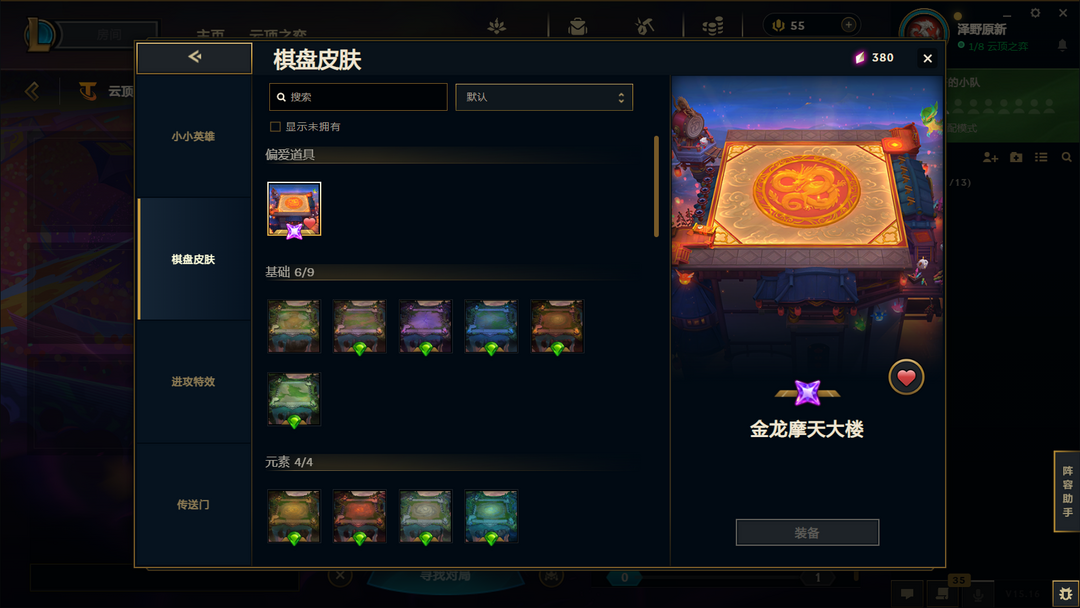Open the 阵容助手 side panel
Image resolution: width=1080 pixels, height=608 pixels.
(1067, 492)
